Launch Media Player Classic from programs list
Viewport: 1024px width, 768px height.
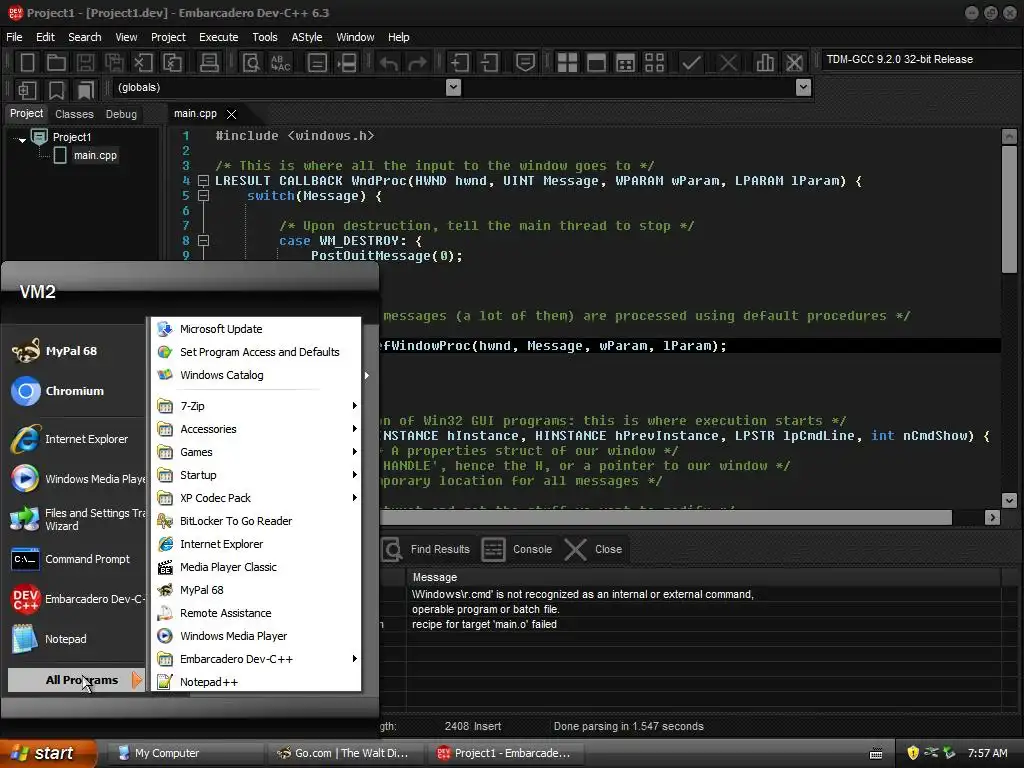pyautogui.click(x=257, y=567)
